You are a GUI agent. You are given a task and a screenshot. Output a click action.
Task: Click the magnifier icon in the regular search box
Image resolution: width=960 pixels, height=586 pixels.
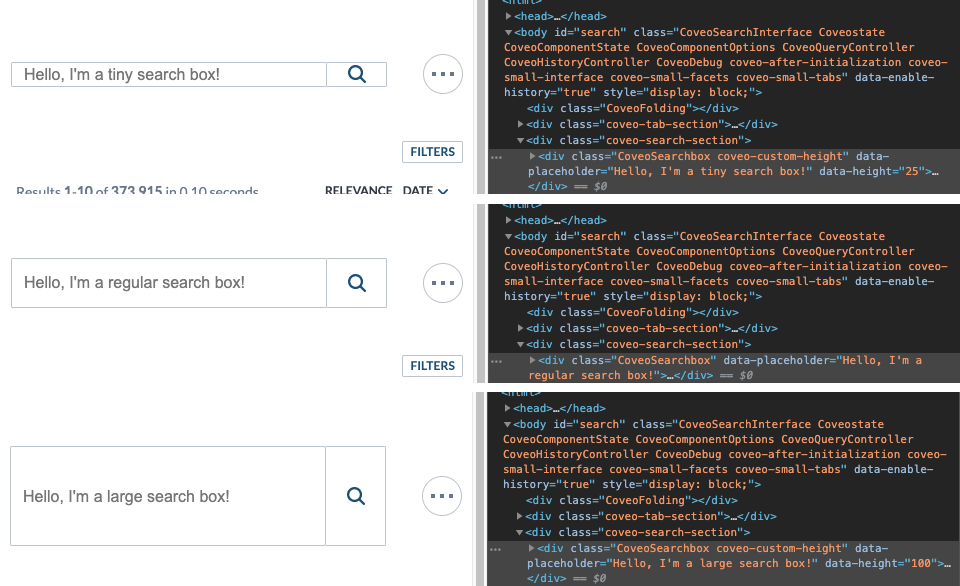click(356, 283)
